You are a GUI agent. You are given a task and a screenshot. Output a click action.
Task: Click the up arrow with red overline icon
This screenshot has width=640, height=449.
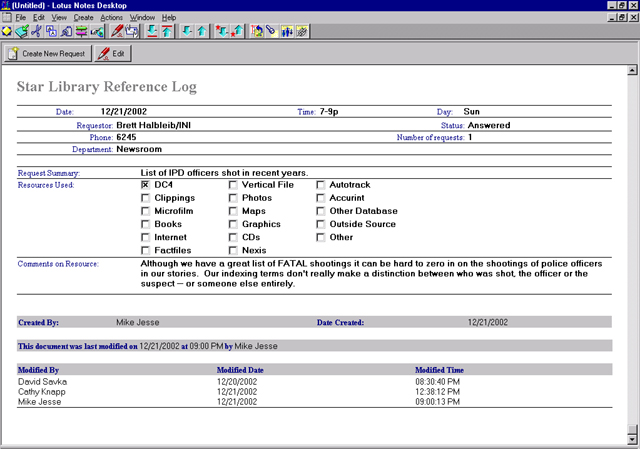pyautogui.click(x=167, y=31)
